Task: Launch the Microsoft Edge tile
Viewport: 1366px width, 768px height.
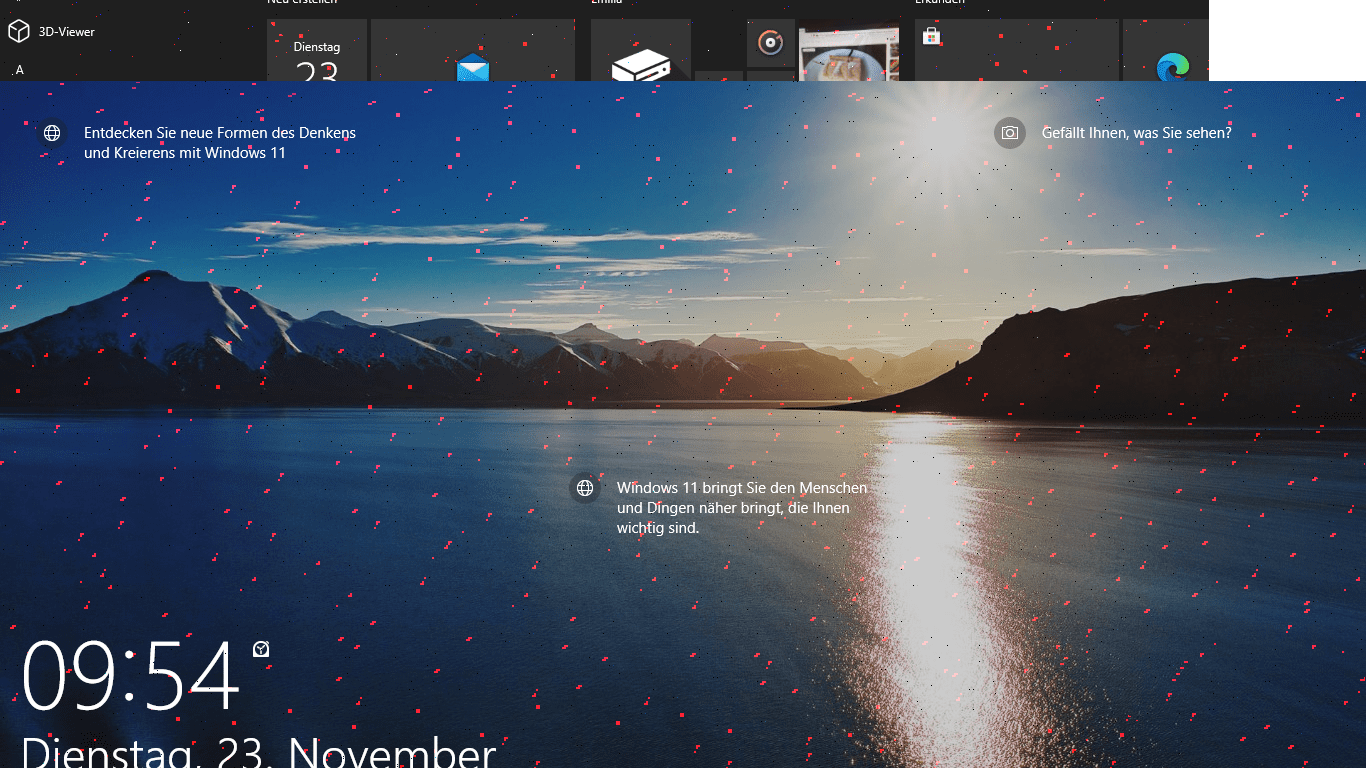Action: pos(1166,50)
